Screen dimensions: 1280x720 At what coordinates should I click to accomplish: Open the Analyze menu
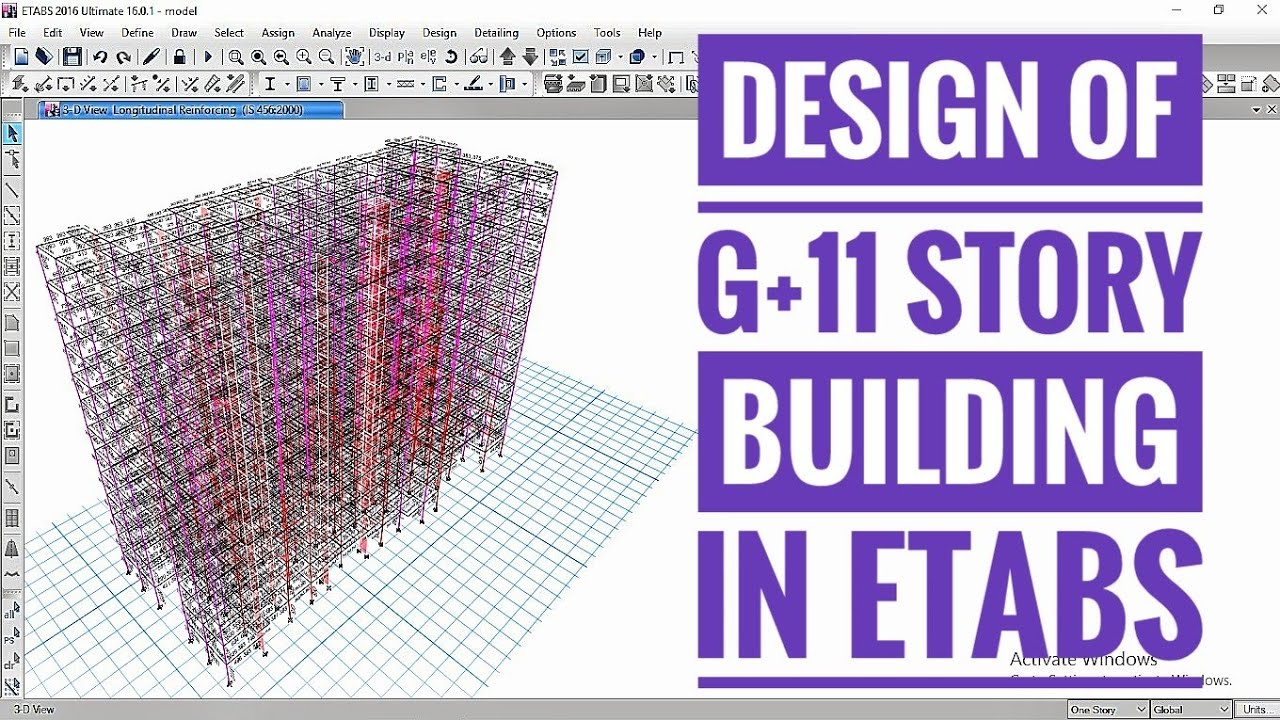coord(332,33)
